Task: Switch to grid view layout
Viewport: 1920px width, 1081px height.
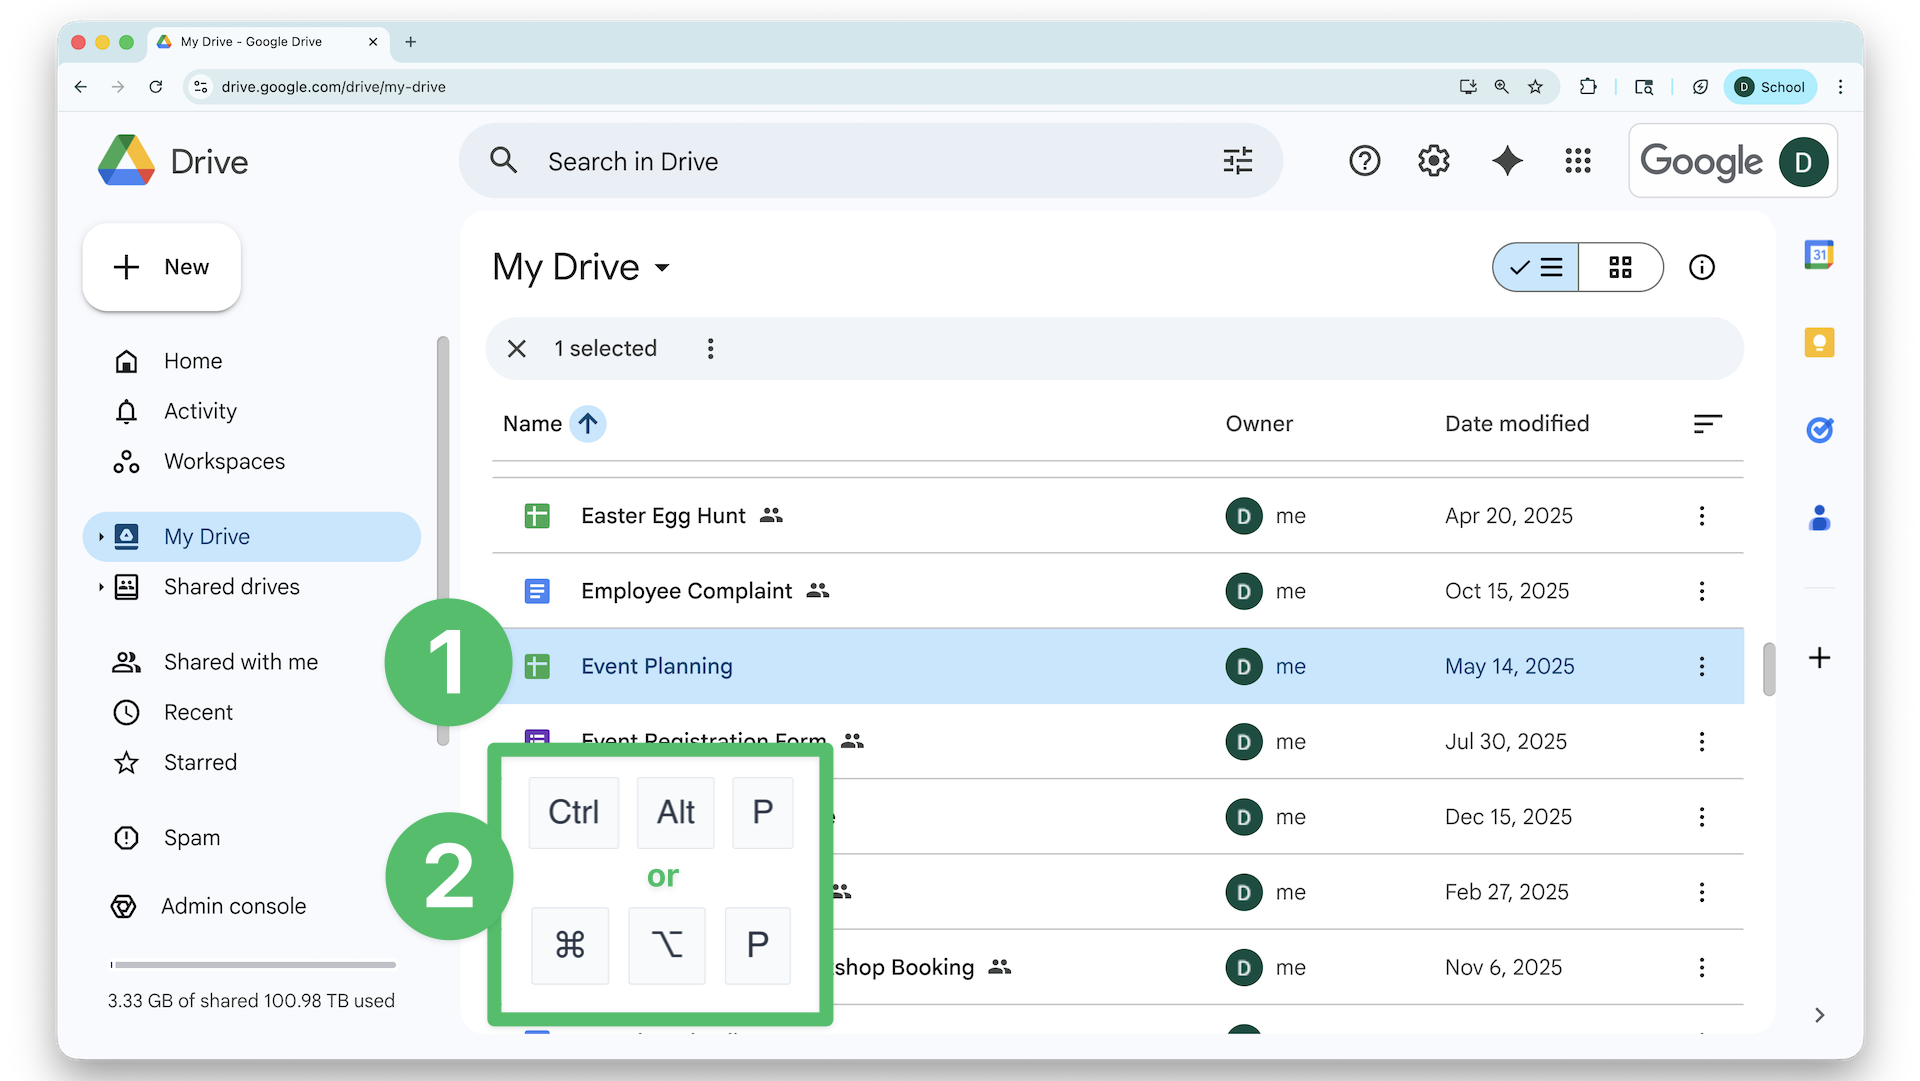Action: [x=1621, y=267]
